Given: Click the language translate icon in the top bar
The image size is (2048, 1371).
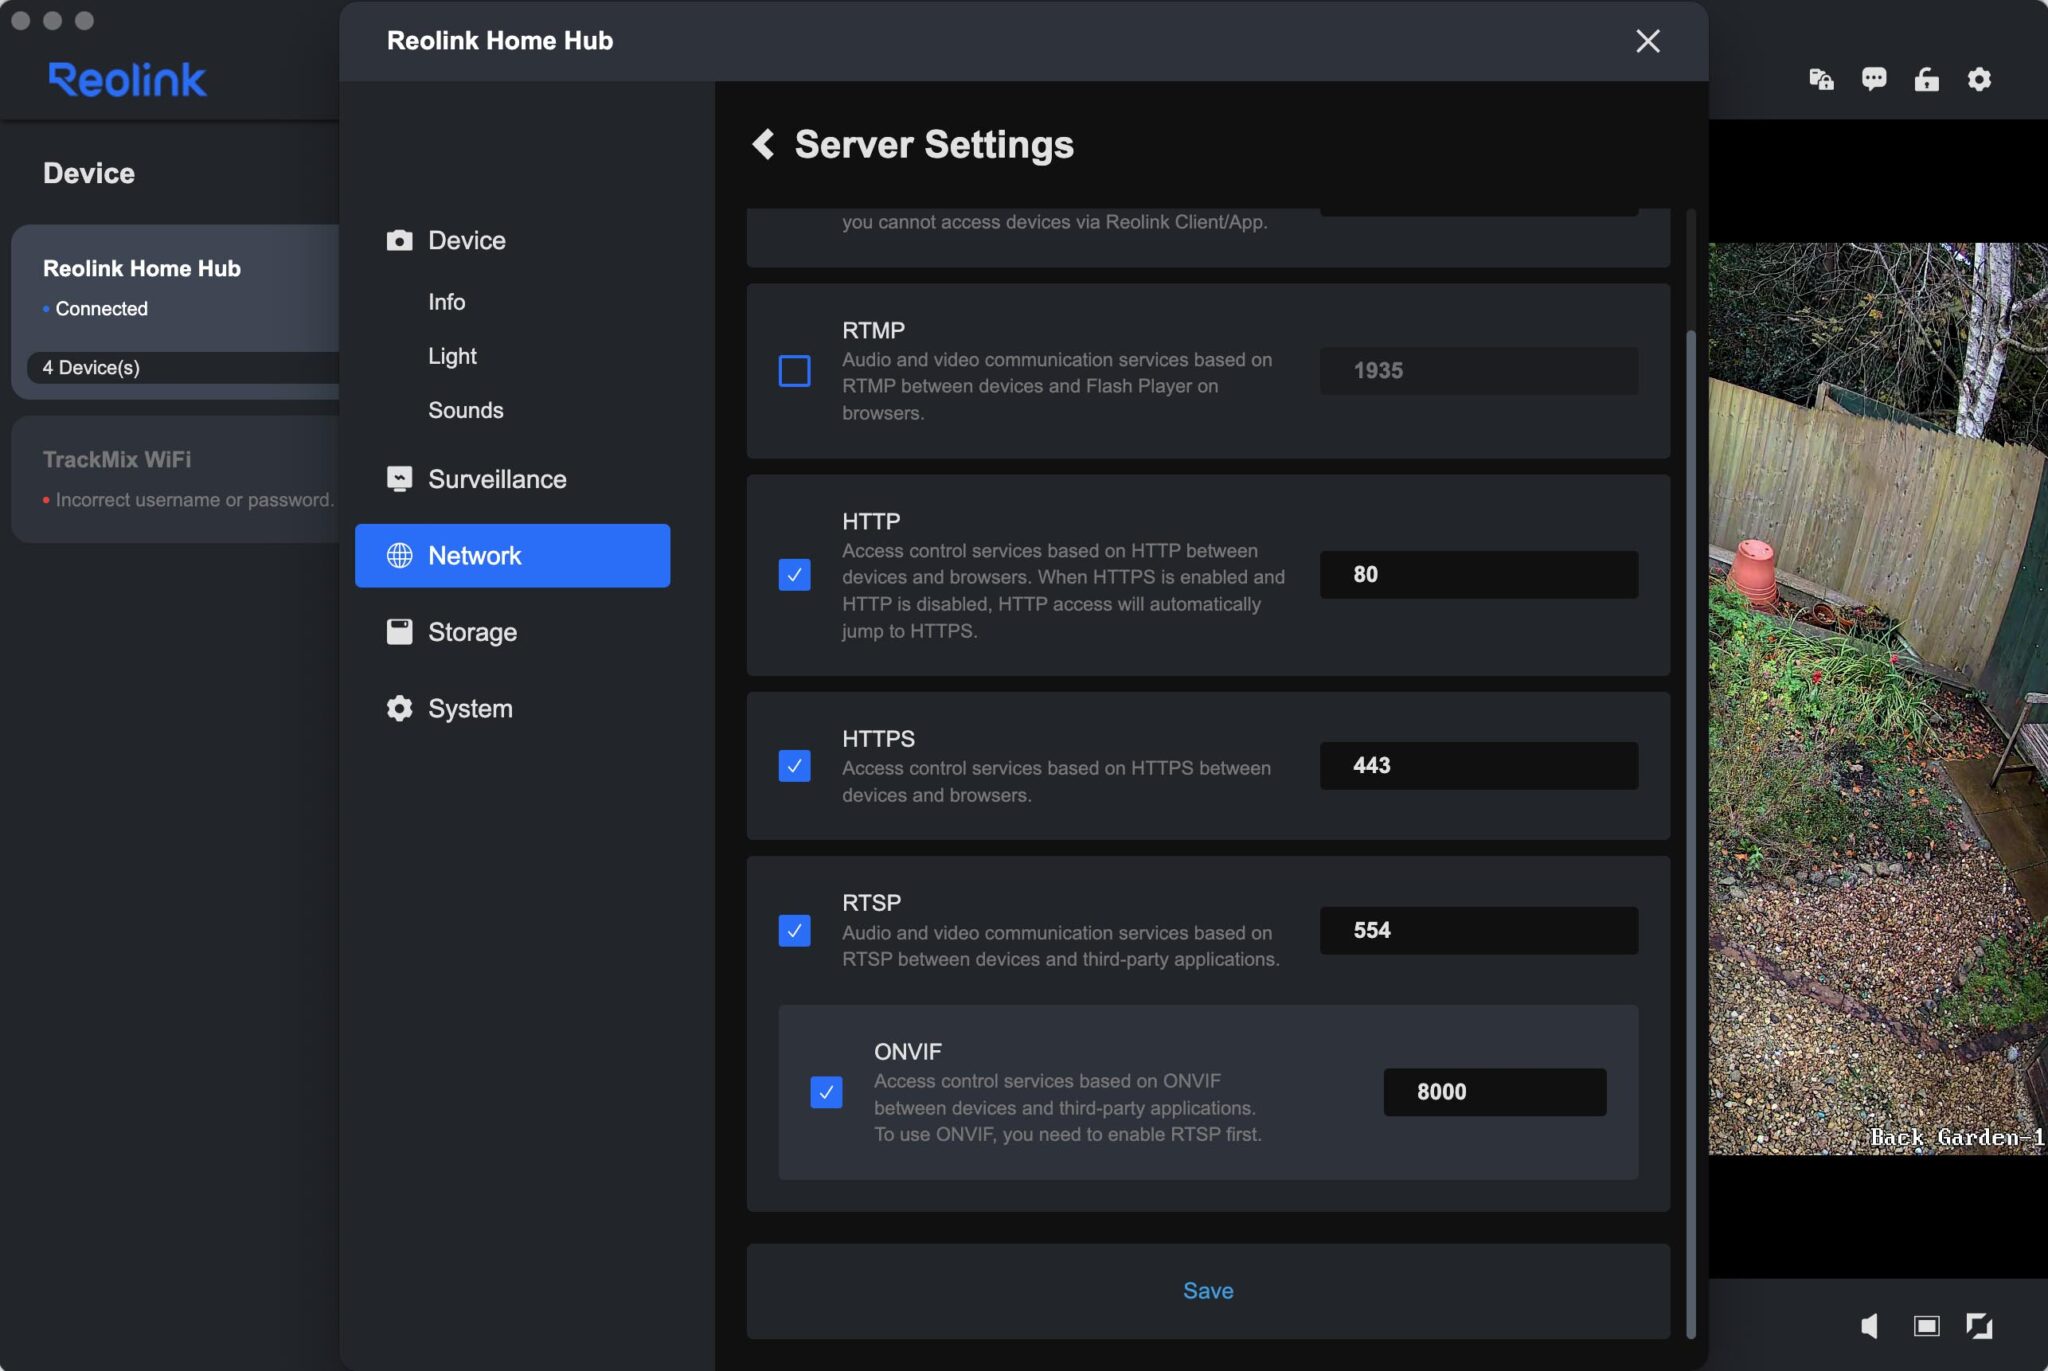Looking at the screenshot, I should [1821, 79].
